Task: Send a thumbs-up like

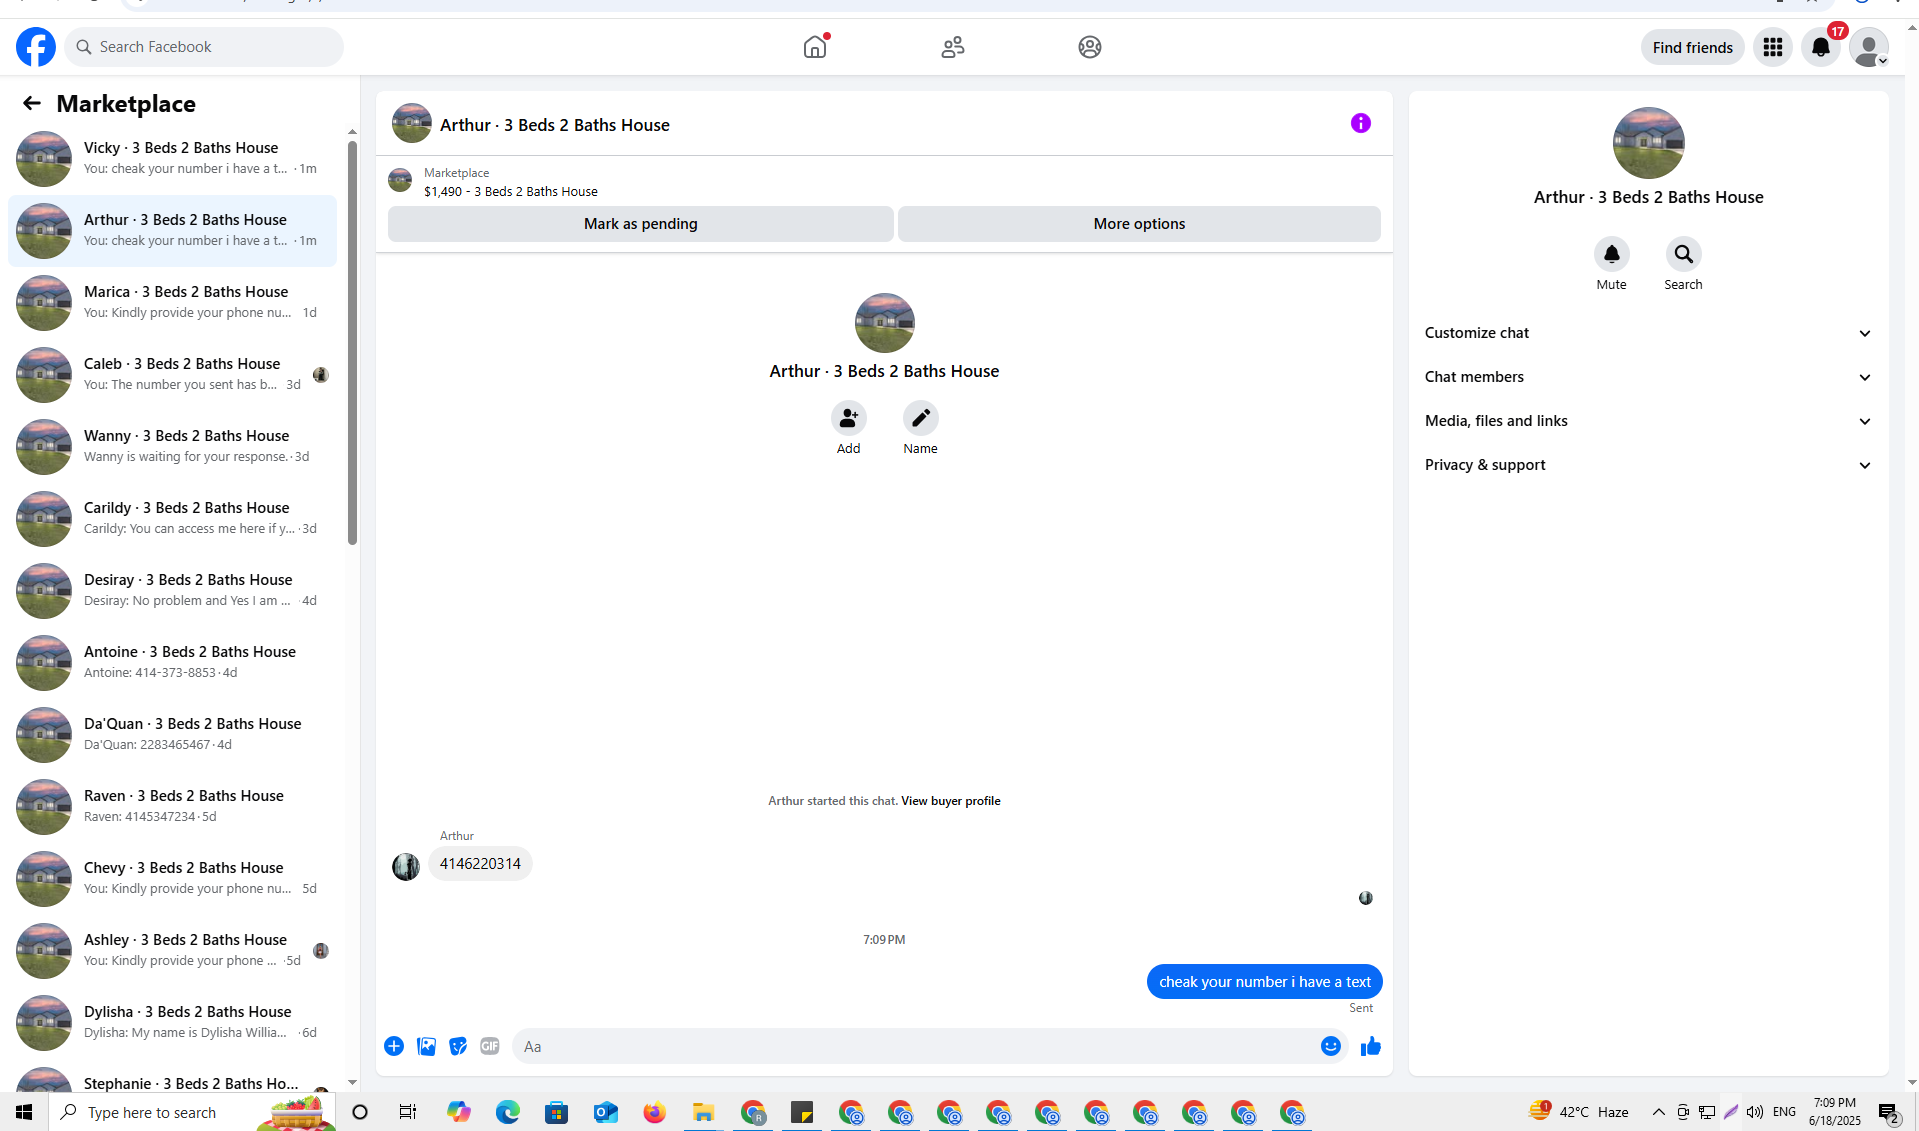Action: (1371, 1046)
